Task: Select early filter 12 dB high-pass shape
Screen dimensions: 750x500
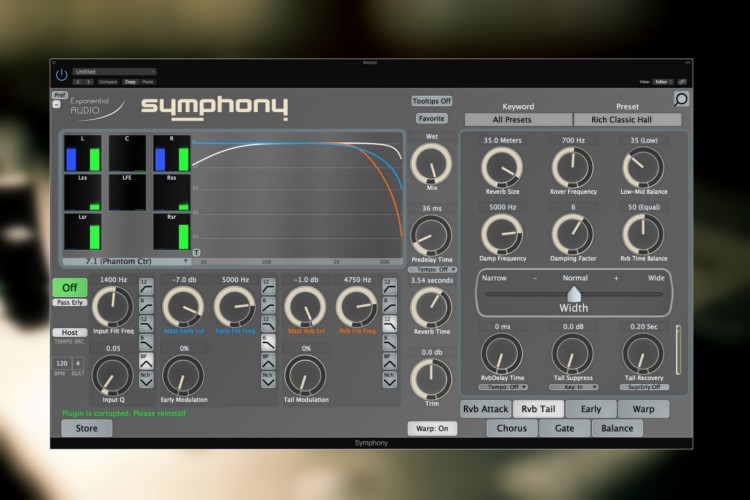Action: [x=268, y=286]
